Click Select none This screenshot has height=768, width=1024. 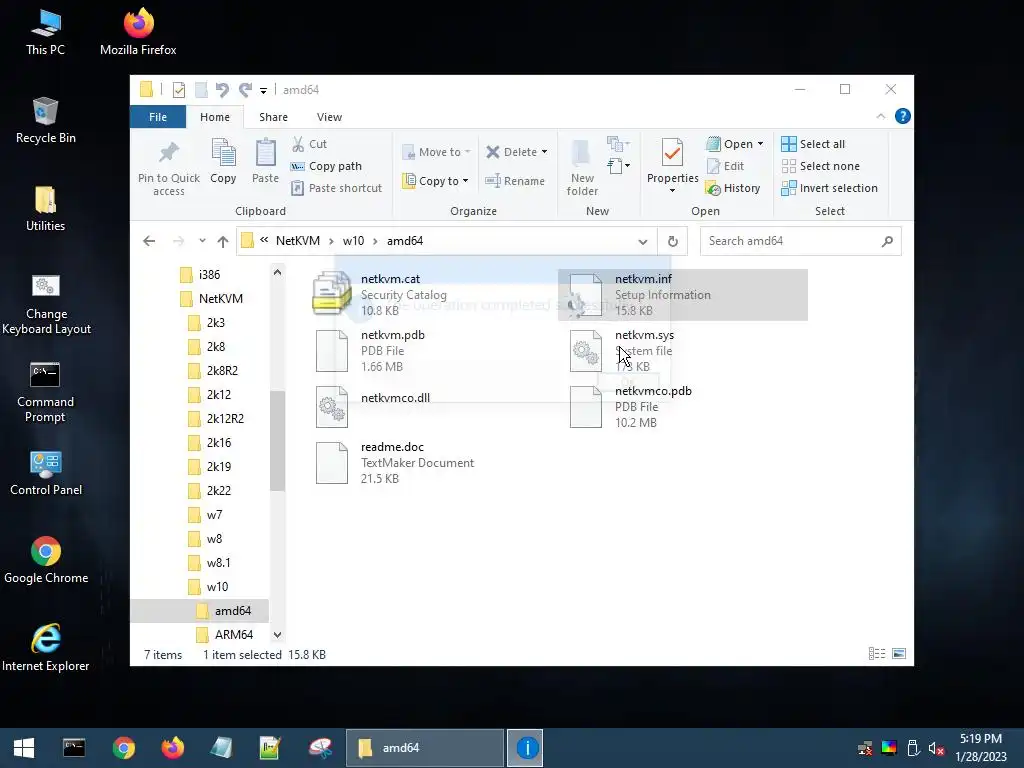click(820, 166)
